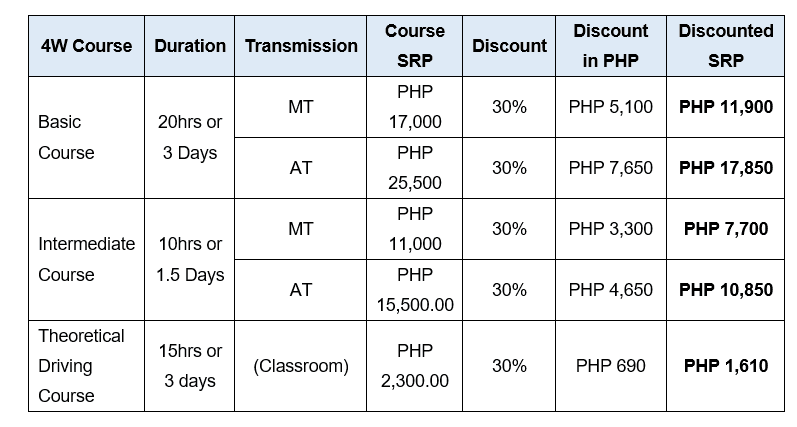Click the "Discount in PHP" header
This screenshot has width=797, height=427.
[x=610, y=46]
